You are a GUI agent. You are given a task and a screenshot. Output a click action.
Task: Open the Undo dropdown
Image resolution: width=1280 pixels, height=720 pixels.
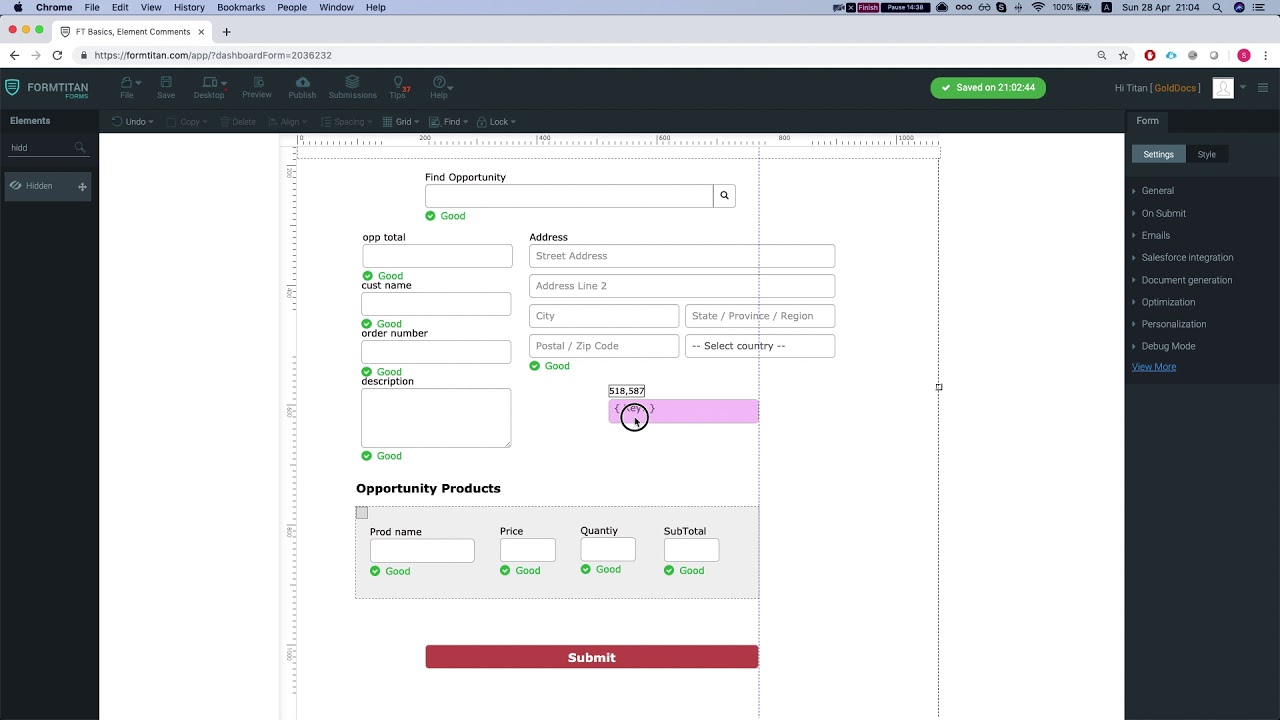point(133,122)
